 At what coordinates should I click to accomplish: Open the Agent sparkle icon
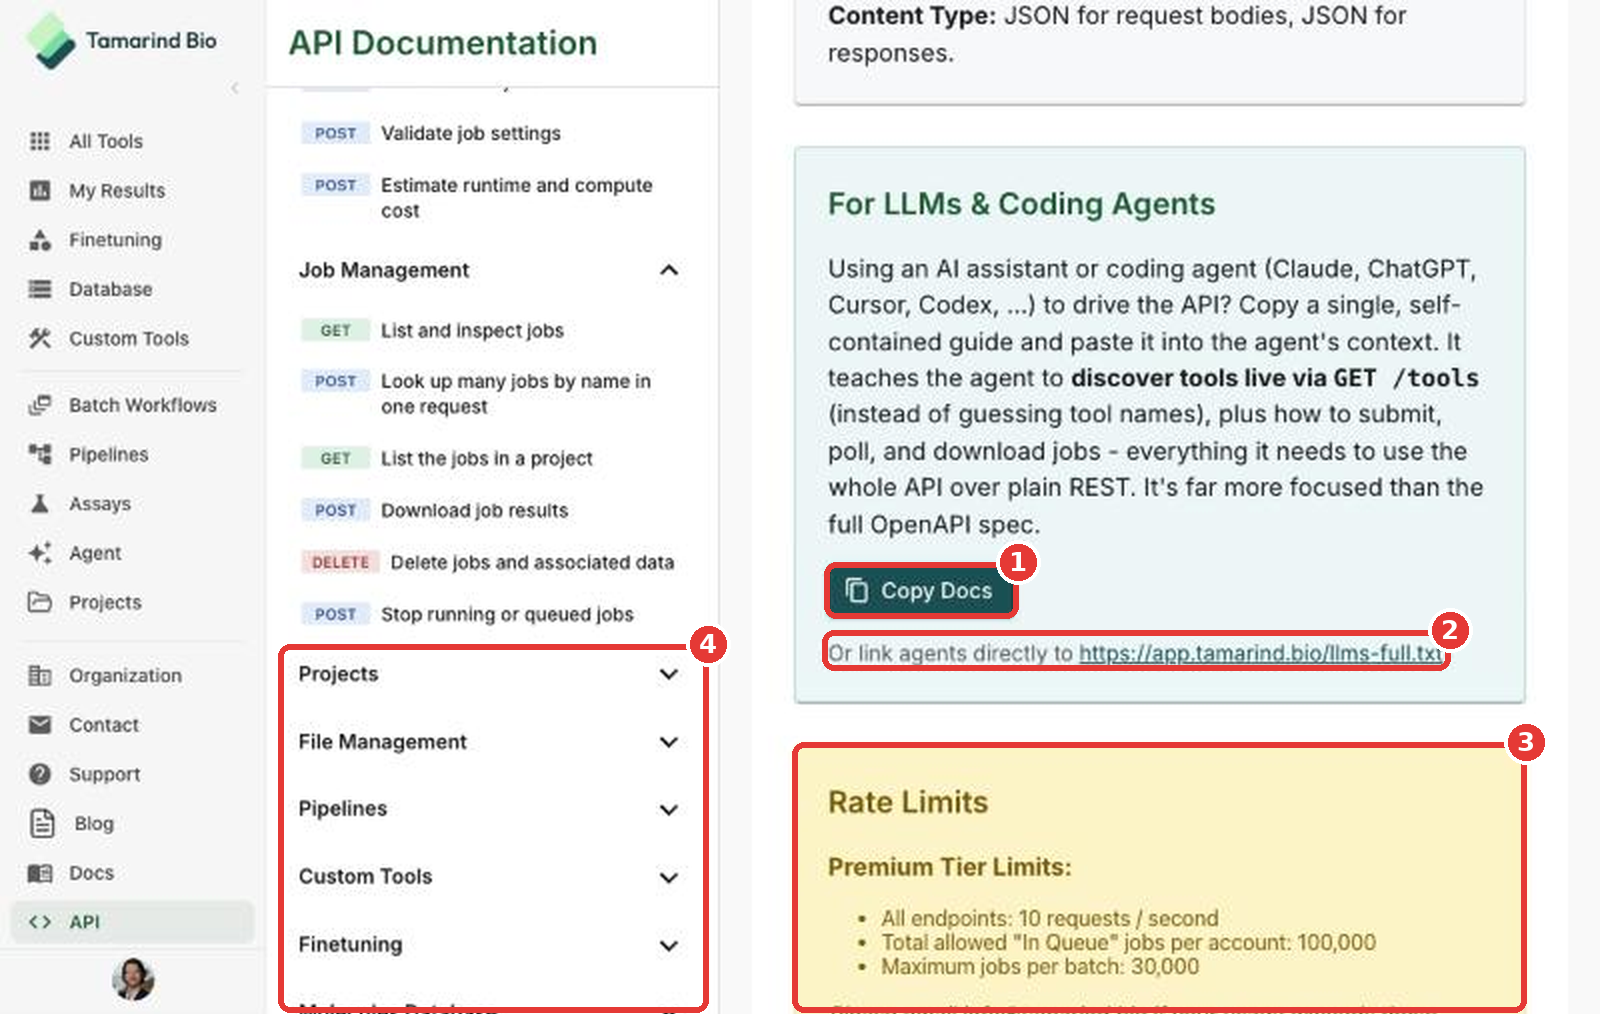pos(40,553)
